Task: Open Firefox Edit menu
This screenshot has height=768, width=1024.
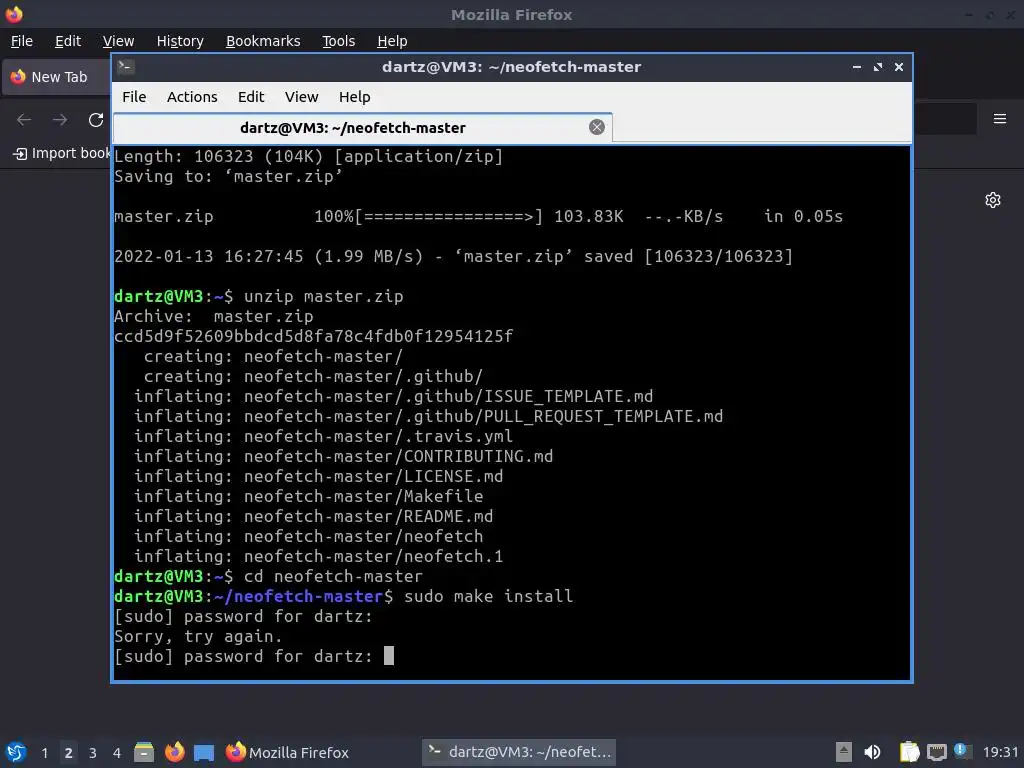Action: pos(68,41)
